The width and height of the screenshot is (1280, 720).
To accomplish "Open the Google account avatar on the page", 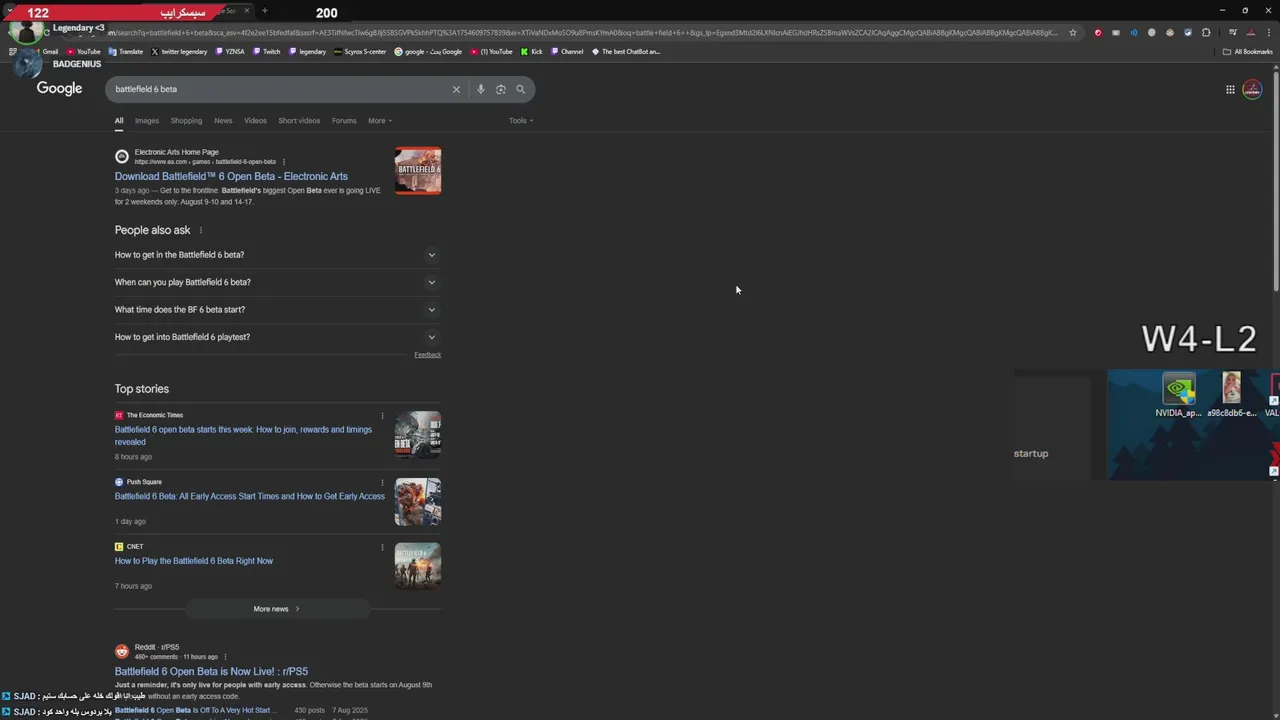I will click(x=1252, y=89).
